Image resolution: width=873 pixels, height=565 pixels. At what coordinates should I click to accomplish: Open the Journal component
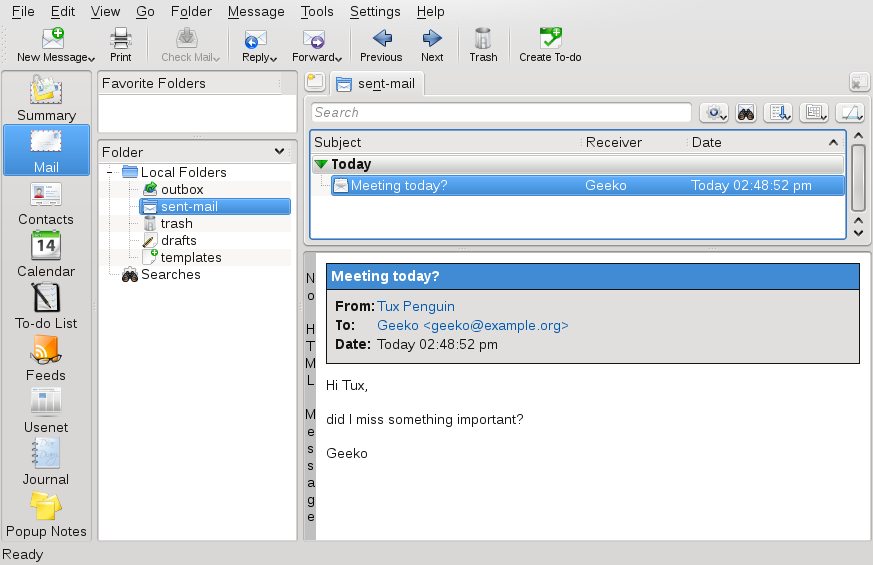(x=46, y=463)
